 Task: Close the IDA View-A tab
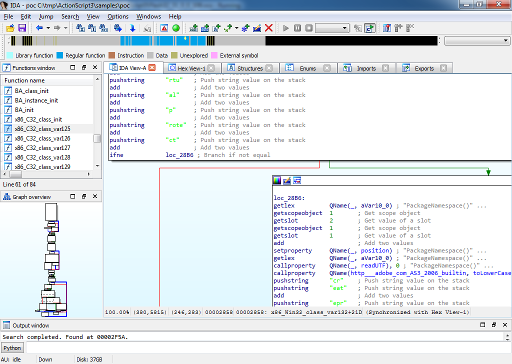pyautogui.click(x=152, y=68)
